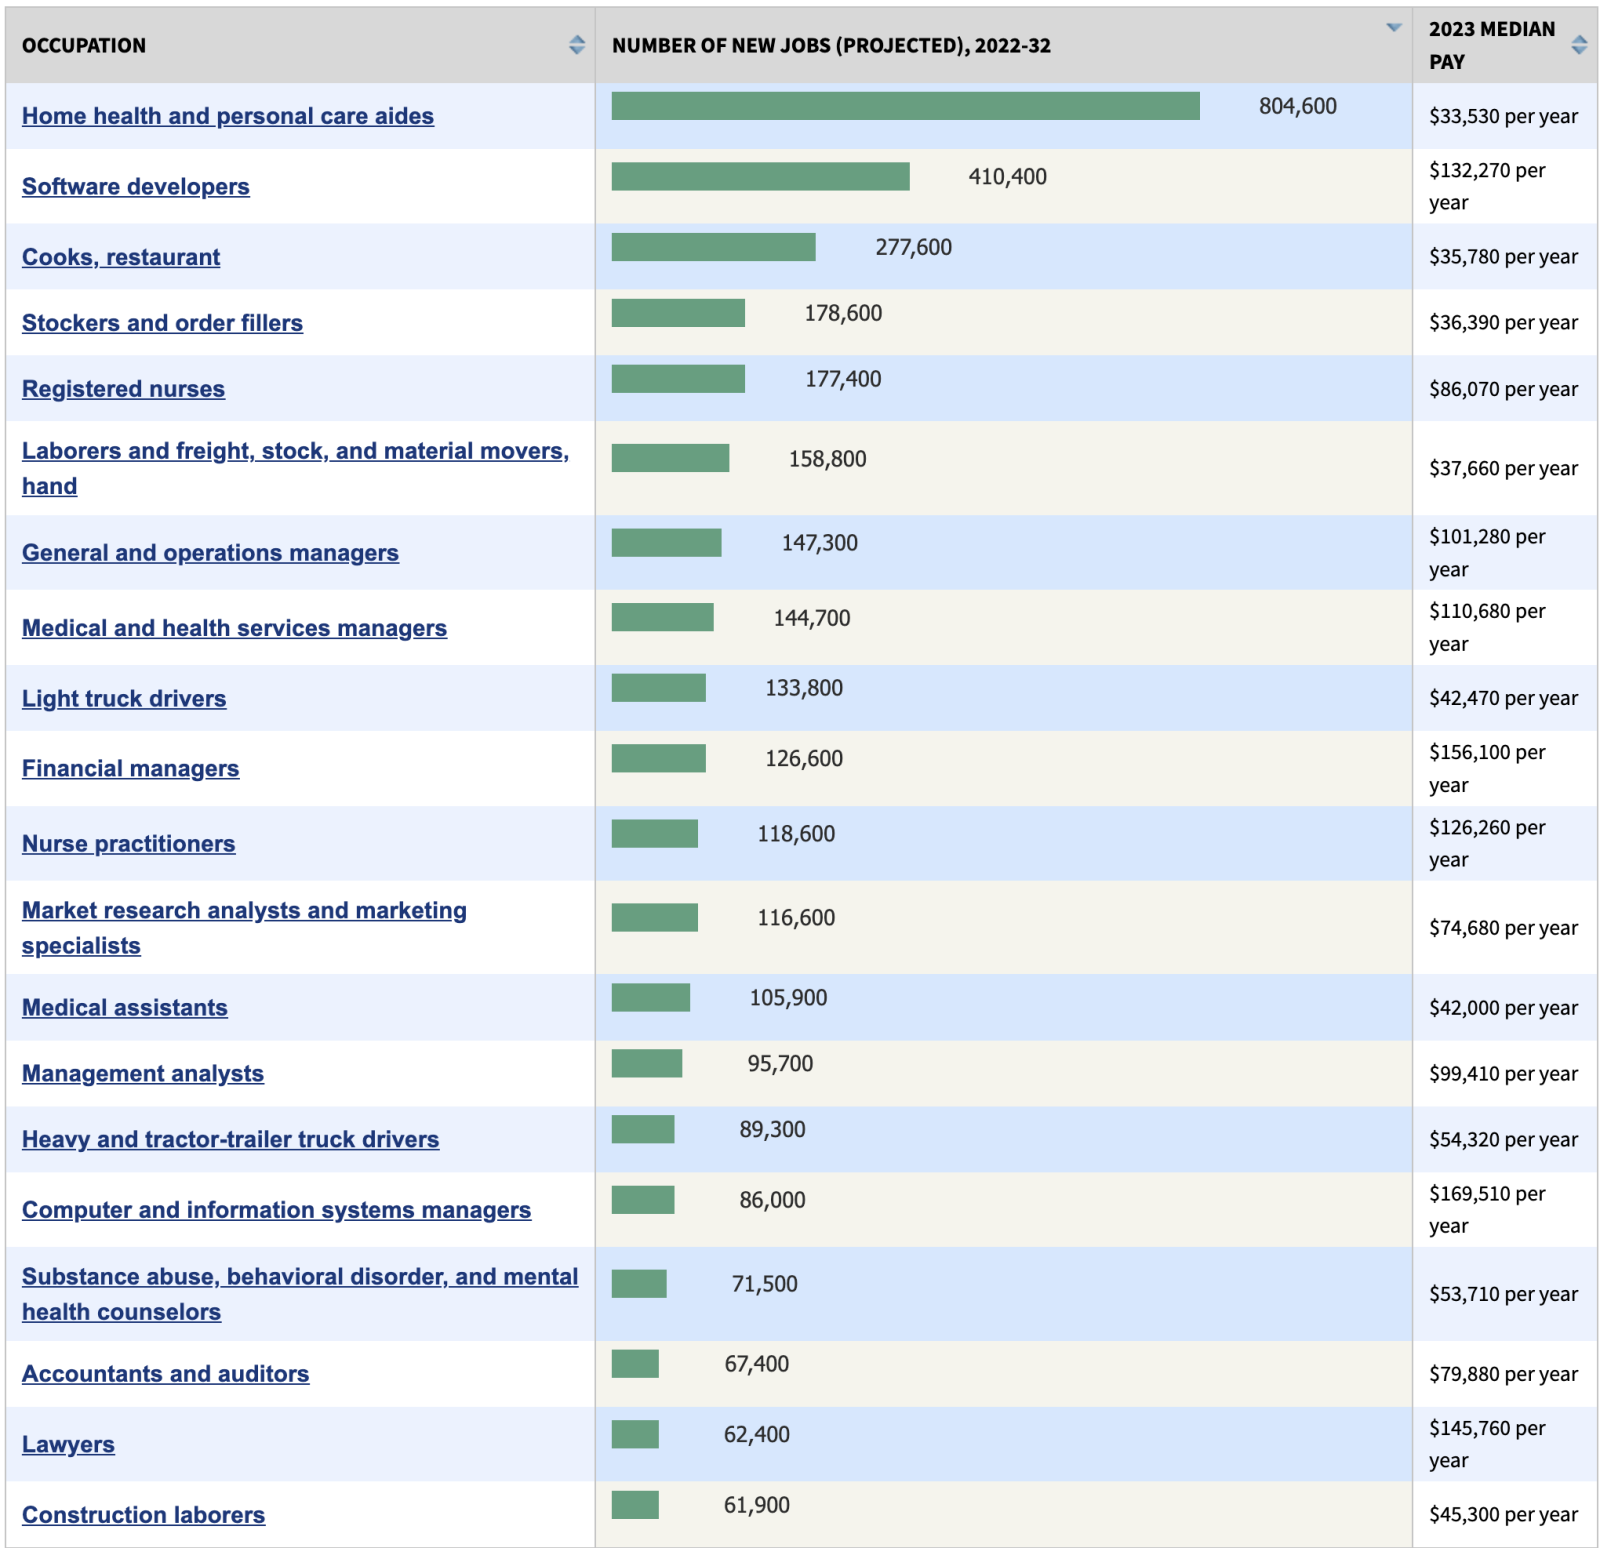Click the descending arrow in New Jobs header
This screenshot has height=1548, width=1600.
pyautogui.click(x=1393, y=28)
